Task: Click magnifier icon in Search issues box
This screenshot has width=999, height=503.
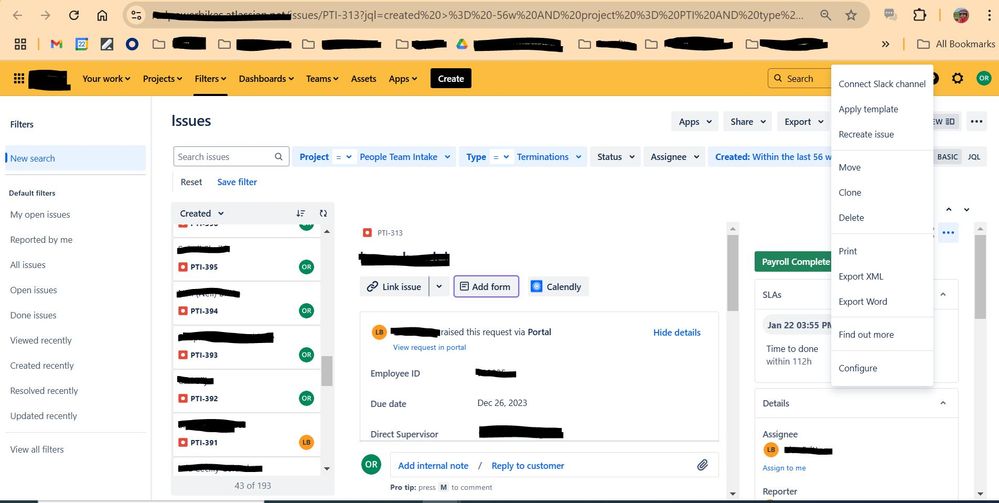Action: (x=278, y=157)
